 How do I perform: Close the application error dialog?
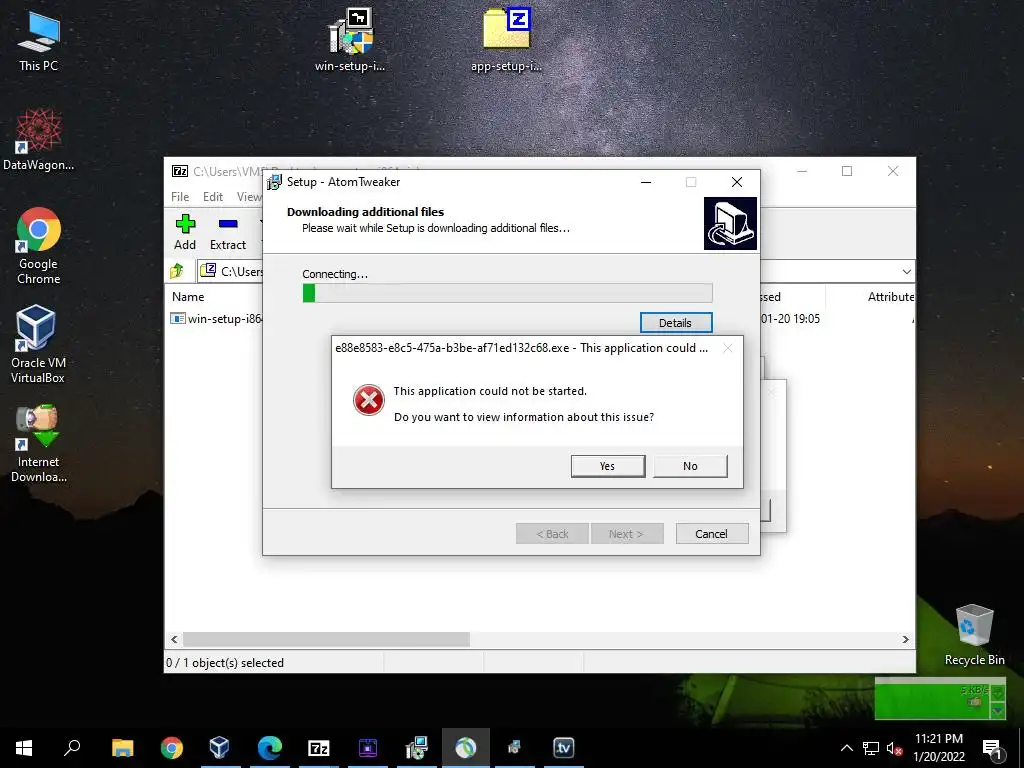[728, 348]
